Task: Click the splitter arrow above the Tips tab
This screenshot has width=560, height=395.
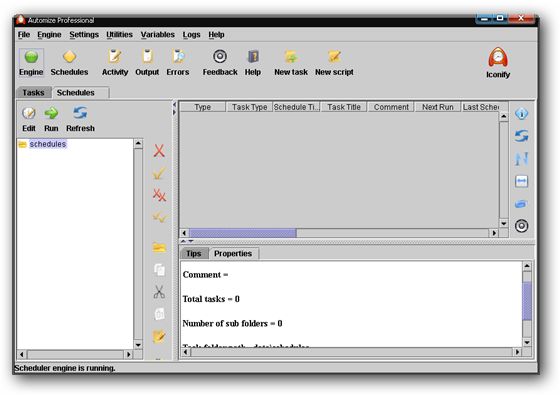Action: point(183,241)
